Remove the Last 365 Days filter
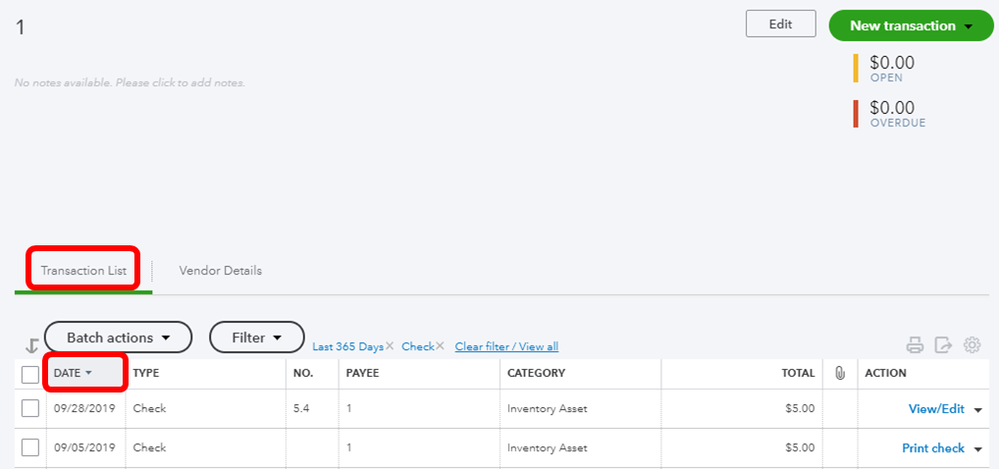Viewport: 999px width, 469px height. coord(390,347)
